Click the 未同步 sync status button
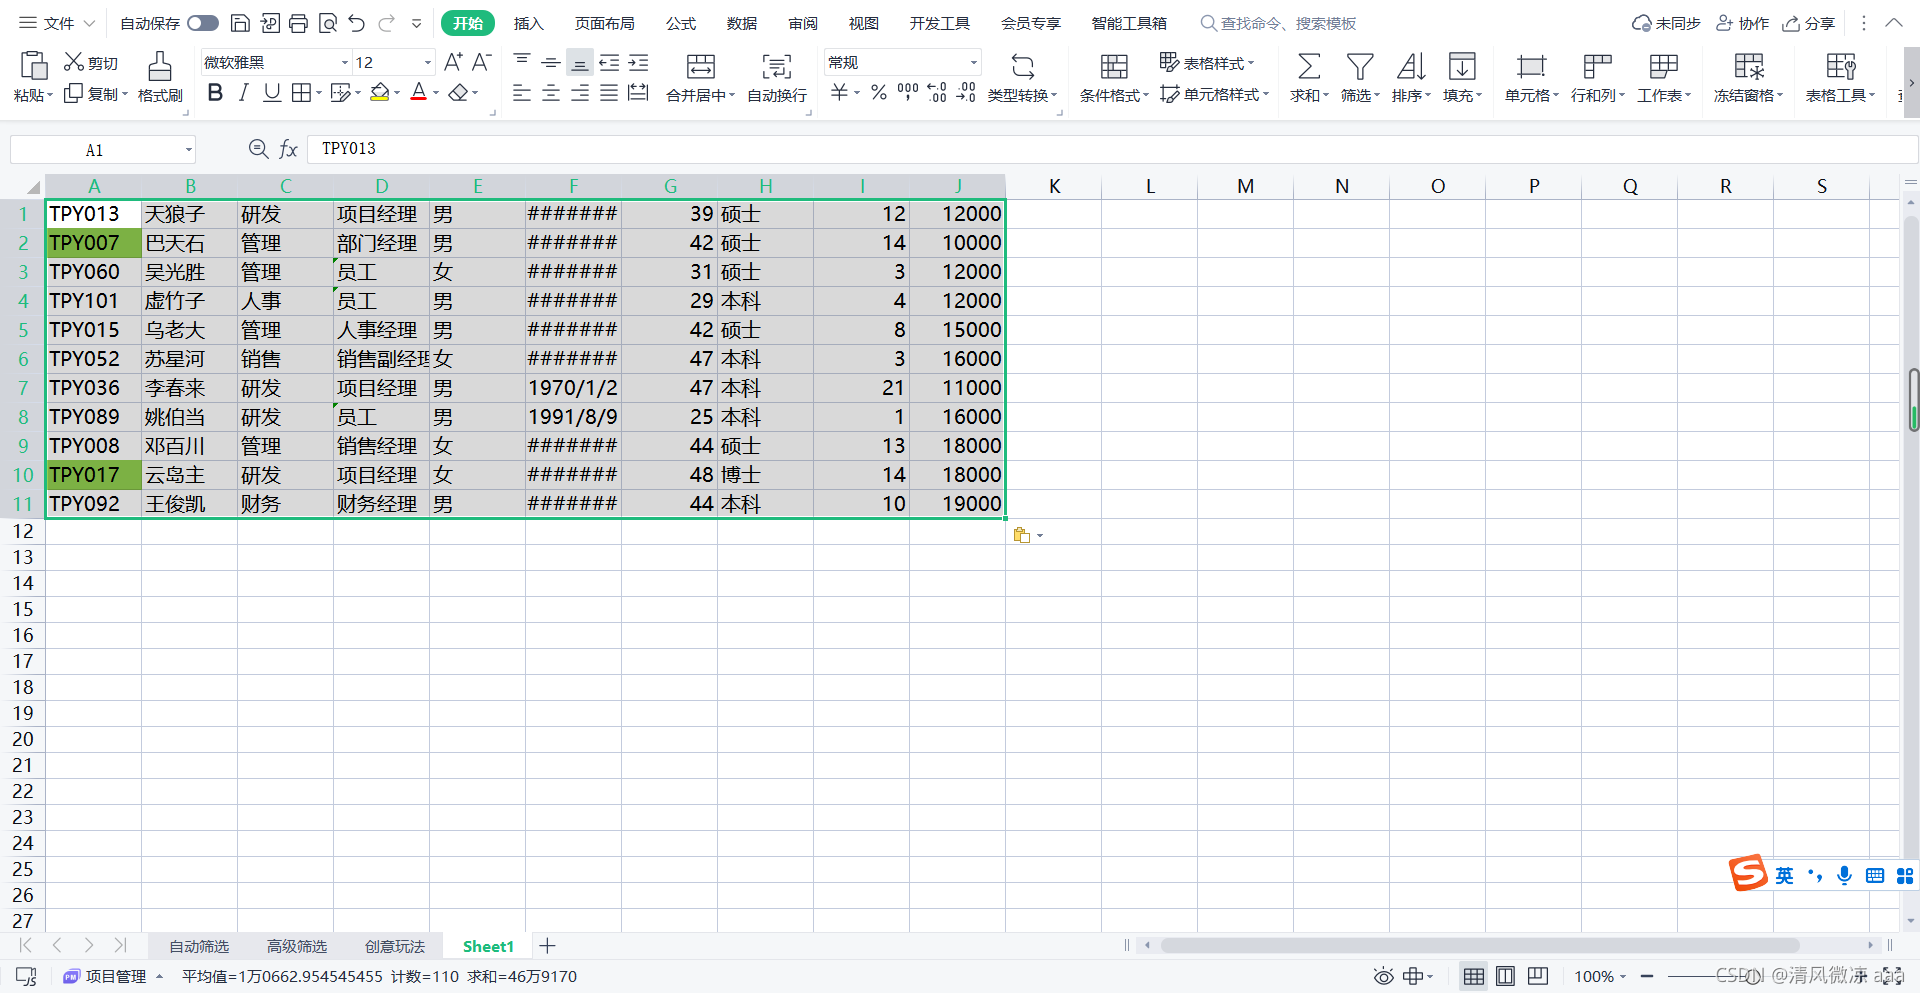The image size is (1920, 993). 1666,23
